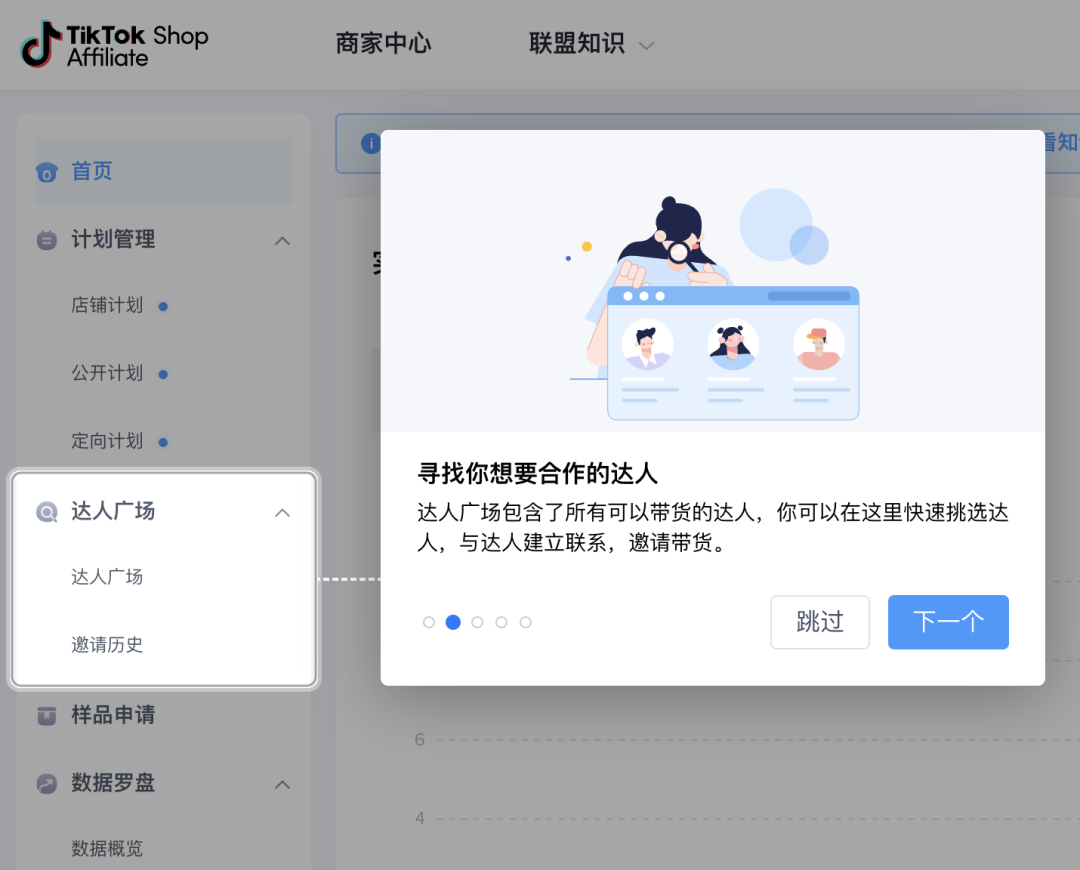Click the 跳过 skip button
Screen dimensions: 1080x870
819,622
